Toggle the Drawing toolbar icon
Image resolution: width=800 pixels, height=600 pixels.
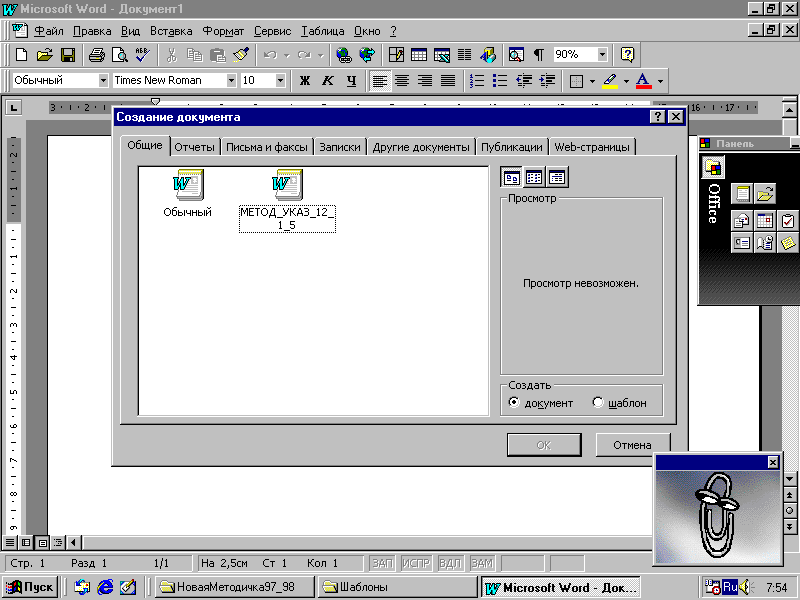click(488, 55)
